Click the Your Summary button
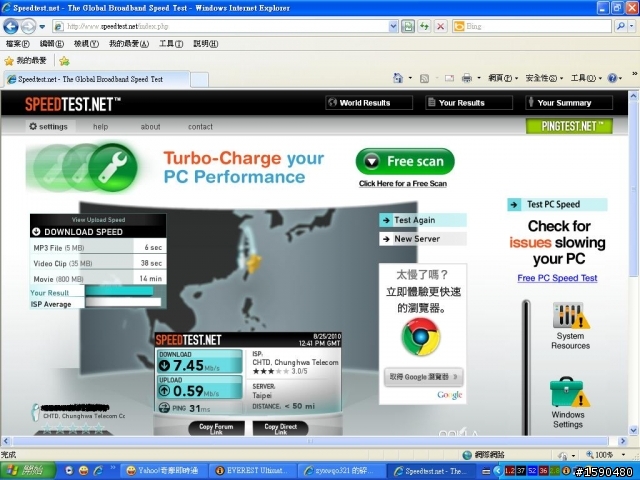Viewport: 640px width, 480px height. (x=569, y=103)
